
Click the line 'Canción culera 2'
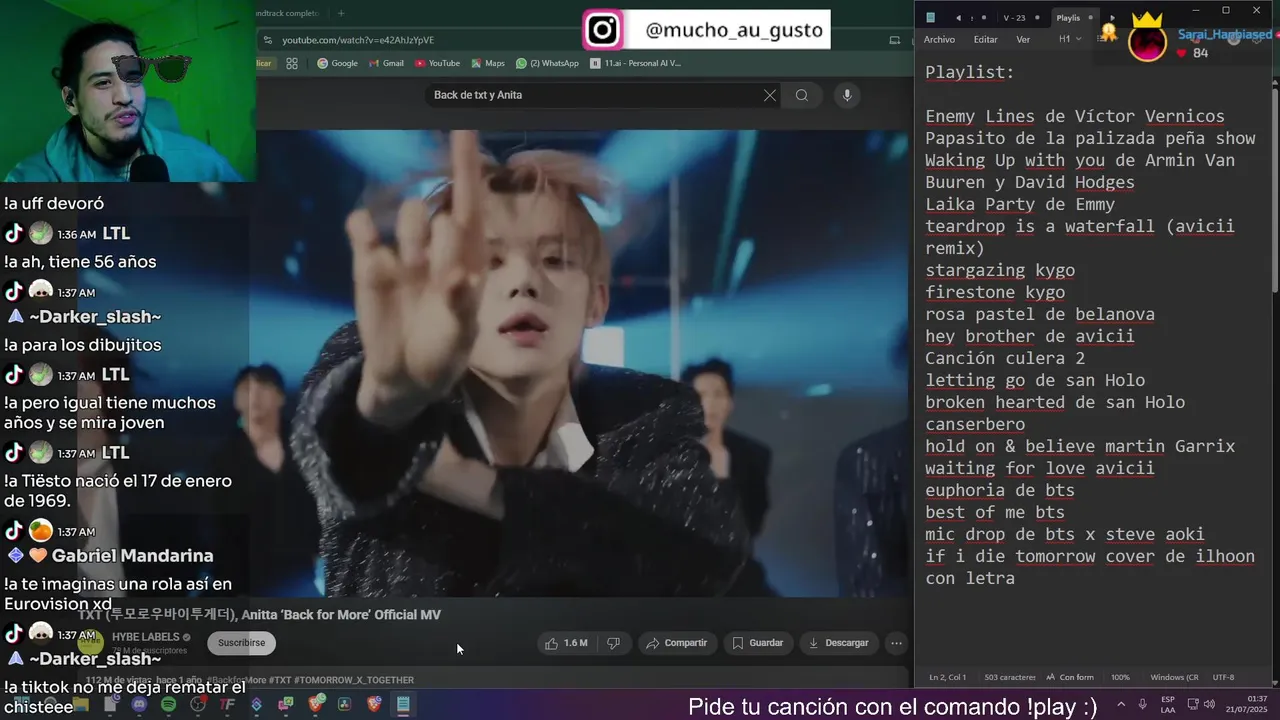tap(1005, 358)
